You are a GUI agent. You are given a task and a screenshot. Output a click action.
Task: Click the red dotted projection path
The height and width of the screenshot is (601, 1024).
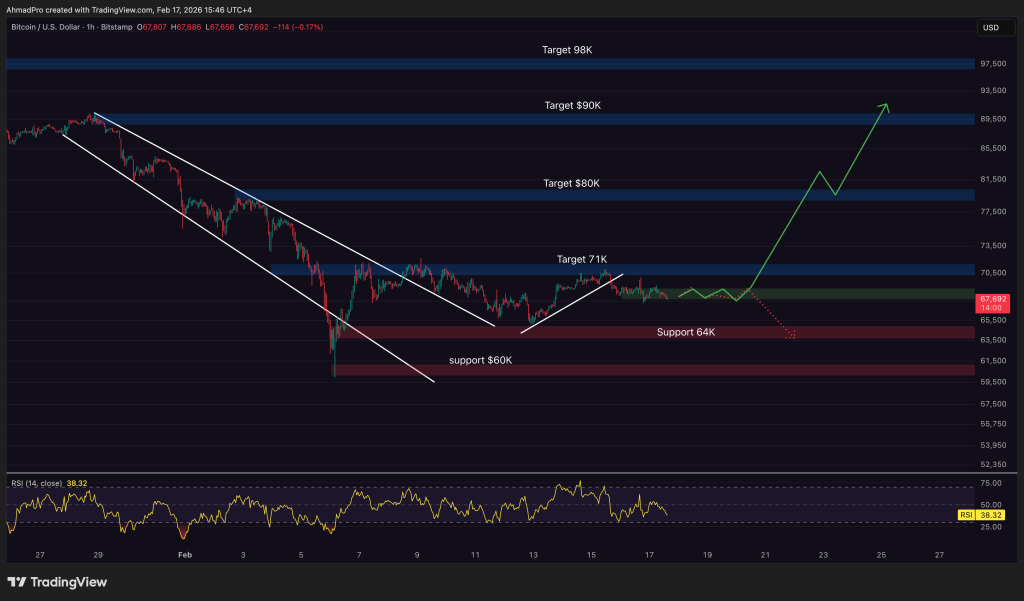pyautogui.click(x=770, y=315)
